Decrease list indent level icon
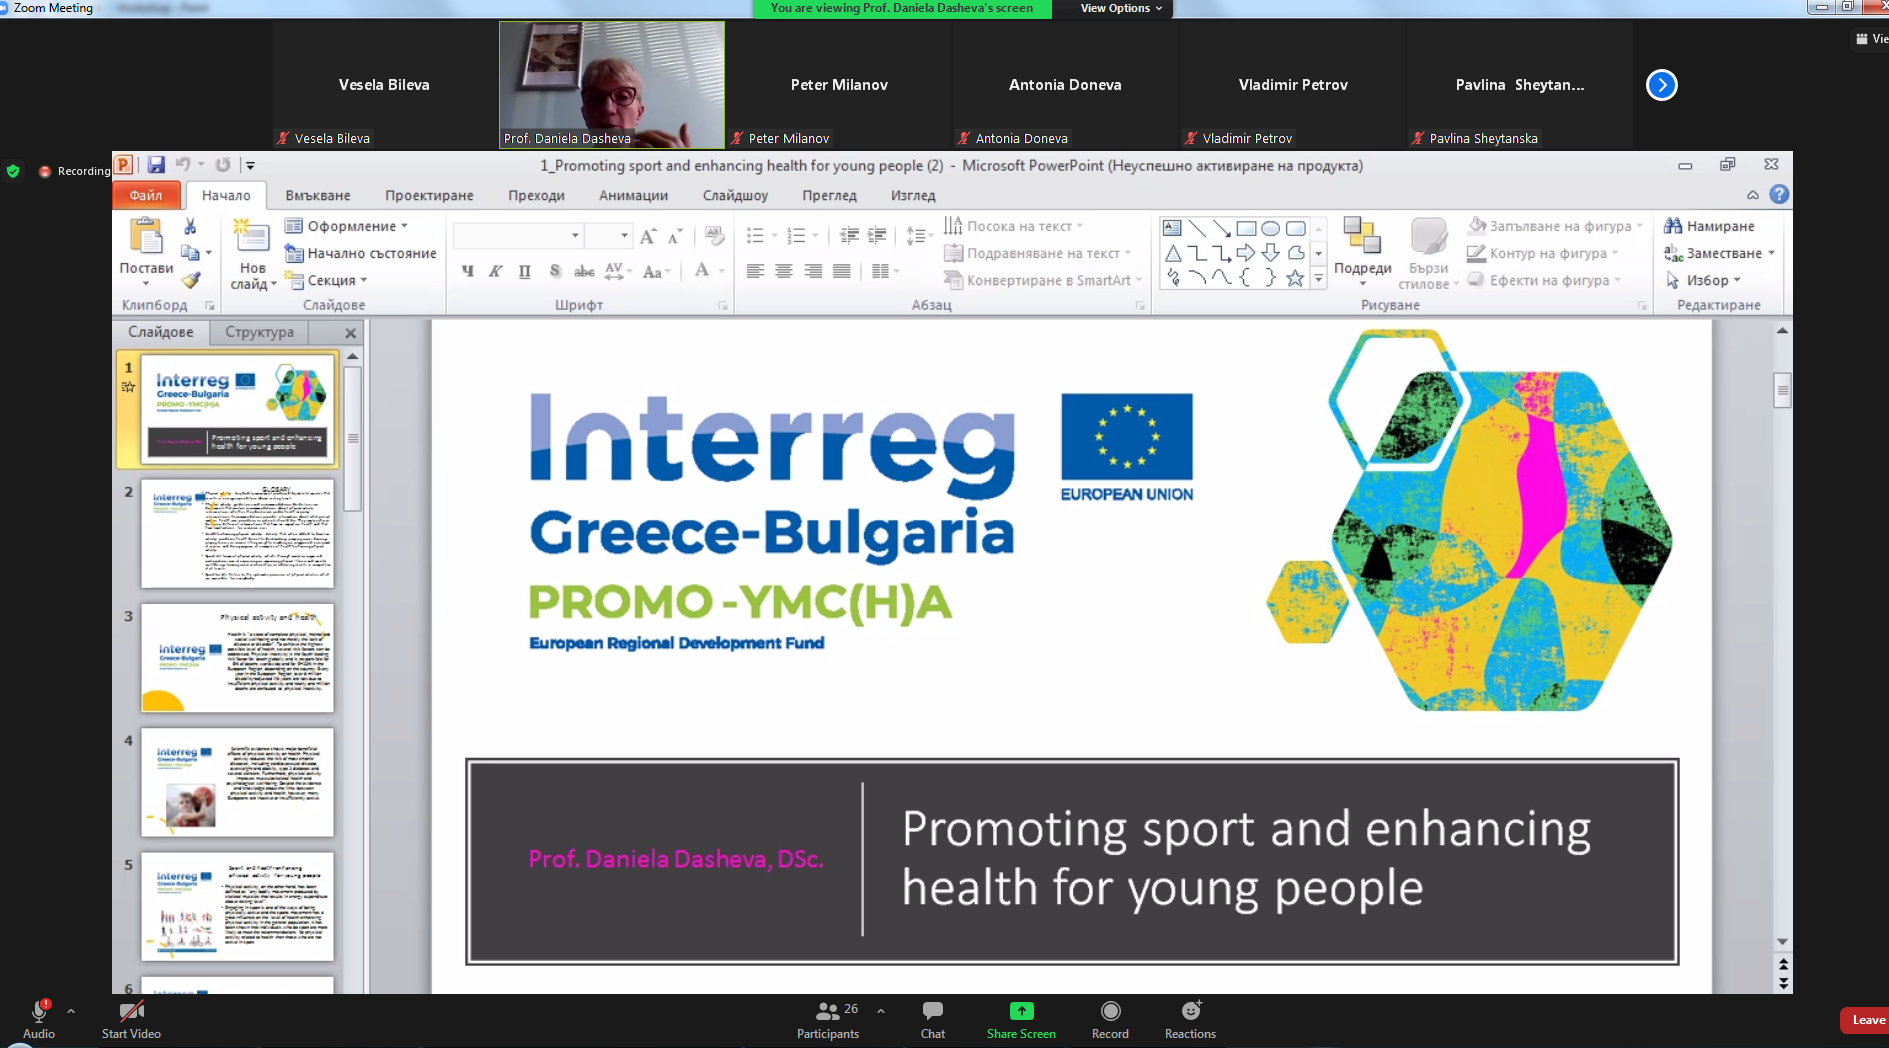The image size is (1889, 1048). [x=849, y=236]
